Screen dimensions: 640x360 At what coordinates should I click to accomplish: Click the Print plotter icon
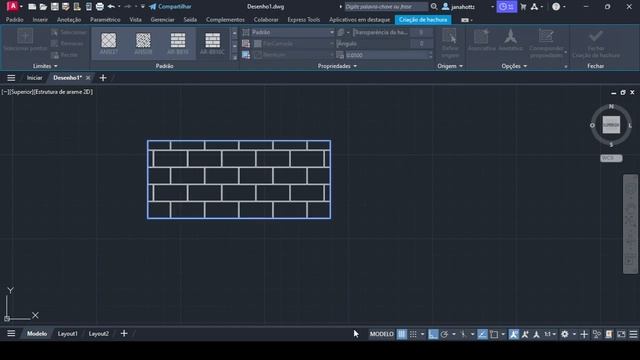click(100, 7)
